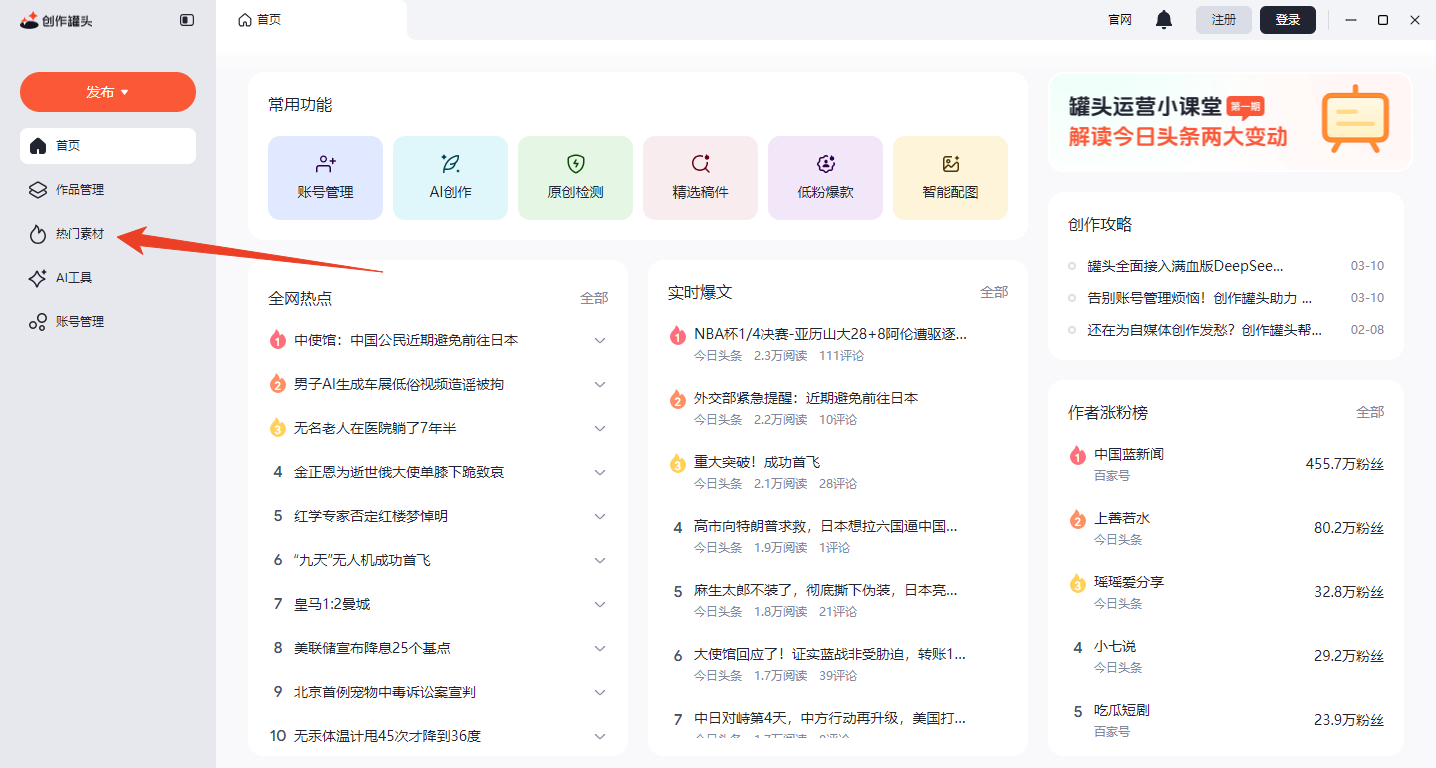Open the 账号管理 feature icon

[x=325, y=177]
